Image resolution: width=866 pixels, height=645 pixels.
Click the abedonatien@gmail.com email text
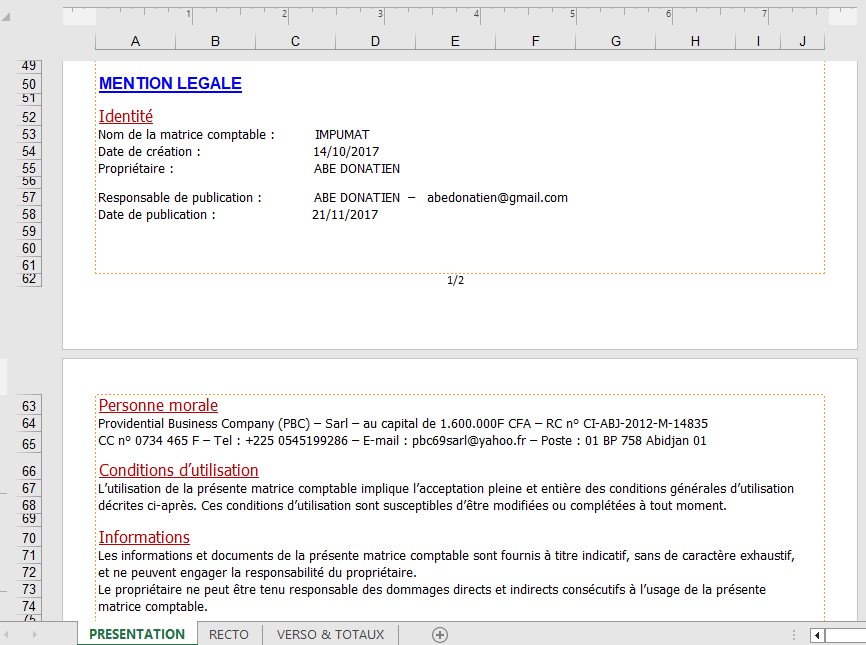point(497,198)
